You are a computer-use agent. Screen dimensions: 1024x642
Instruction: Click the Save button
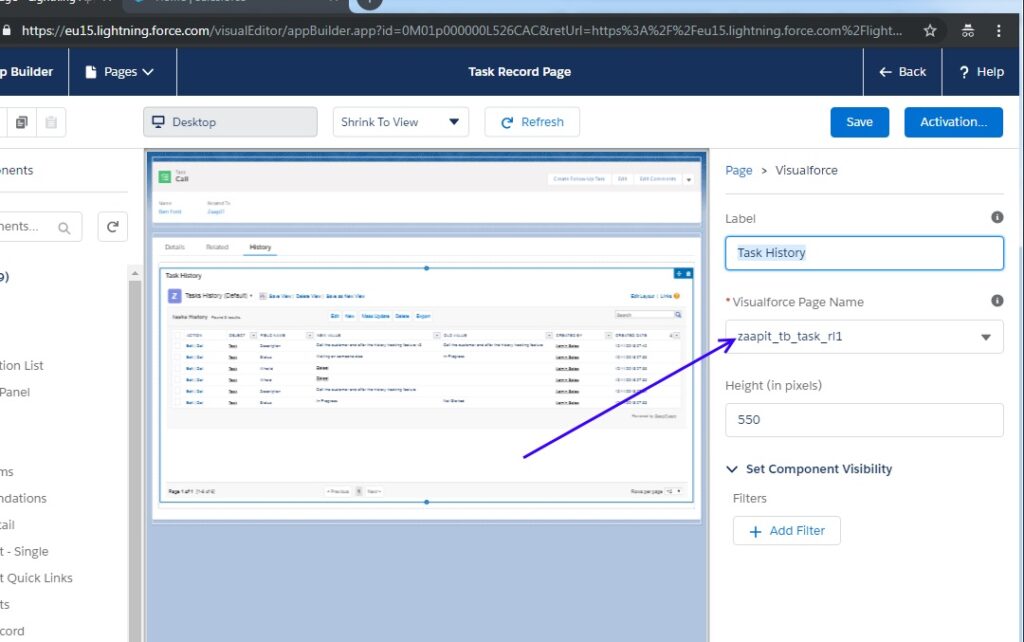point(859,122)
